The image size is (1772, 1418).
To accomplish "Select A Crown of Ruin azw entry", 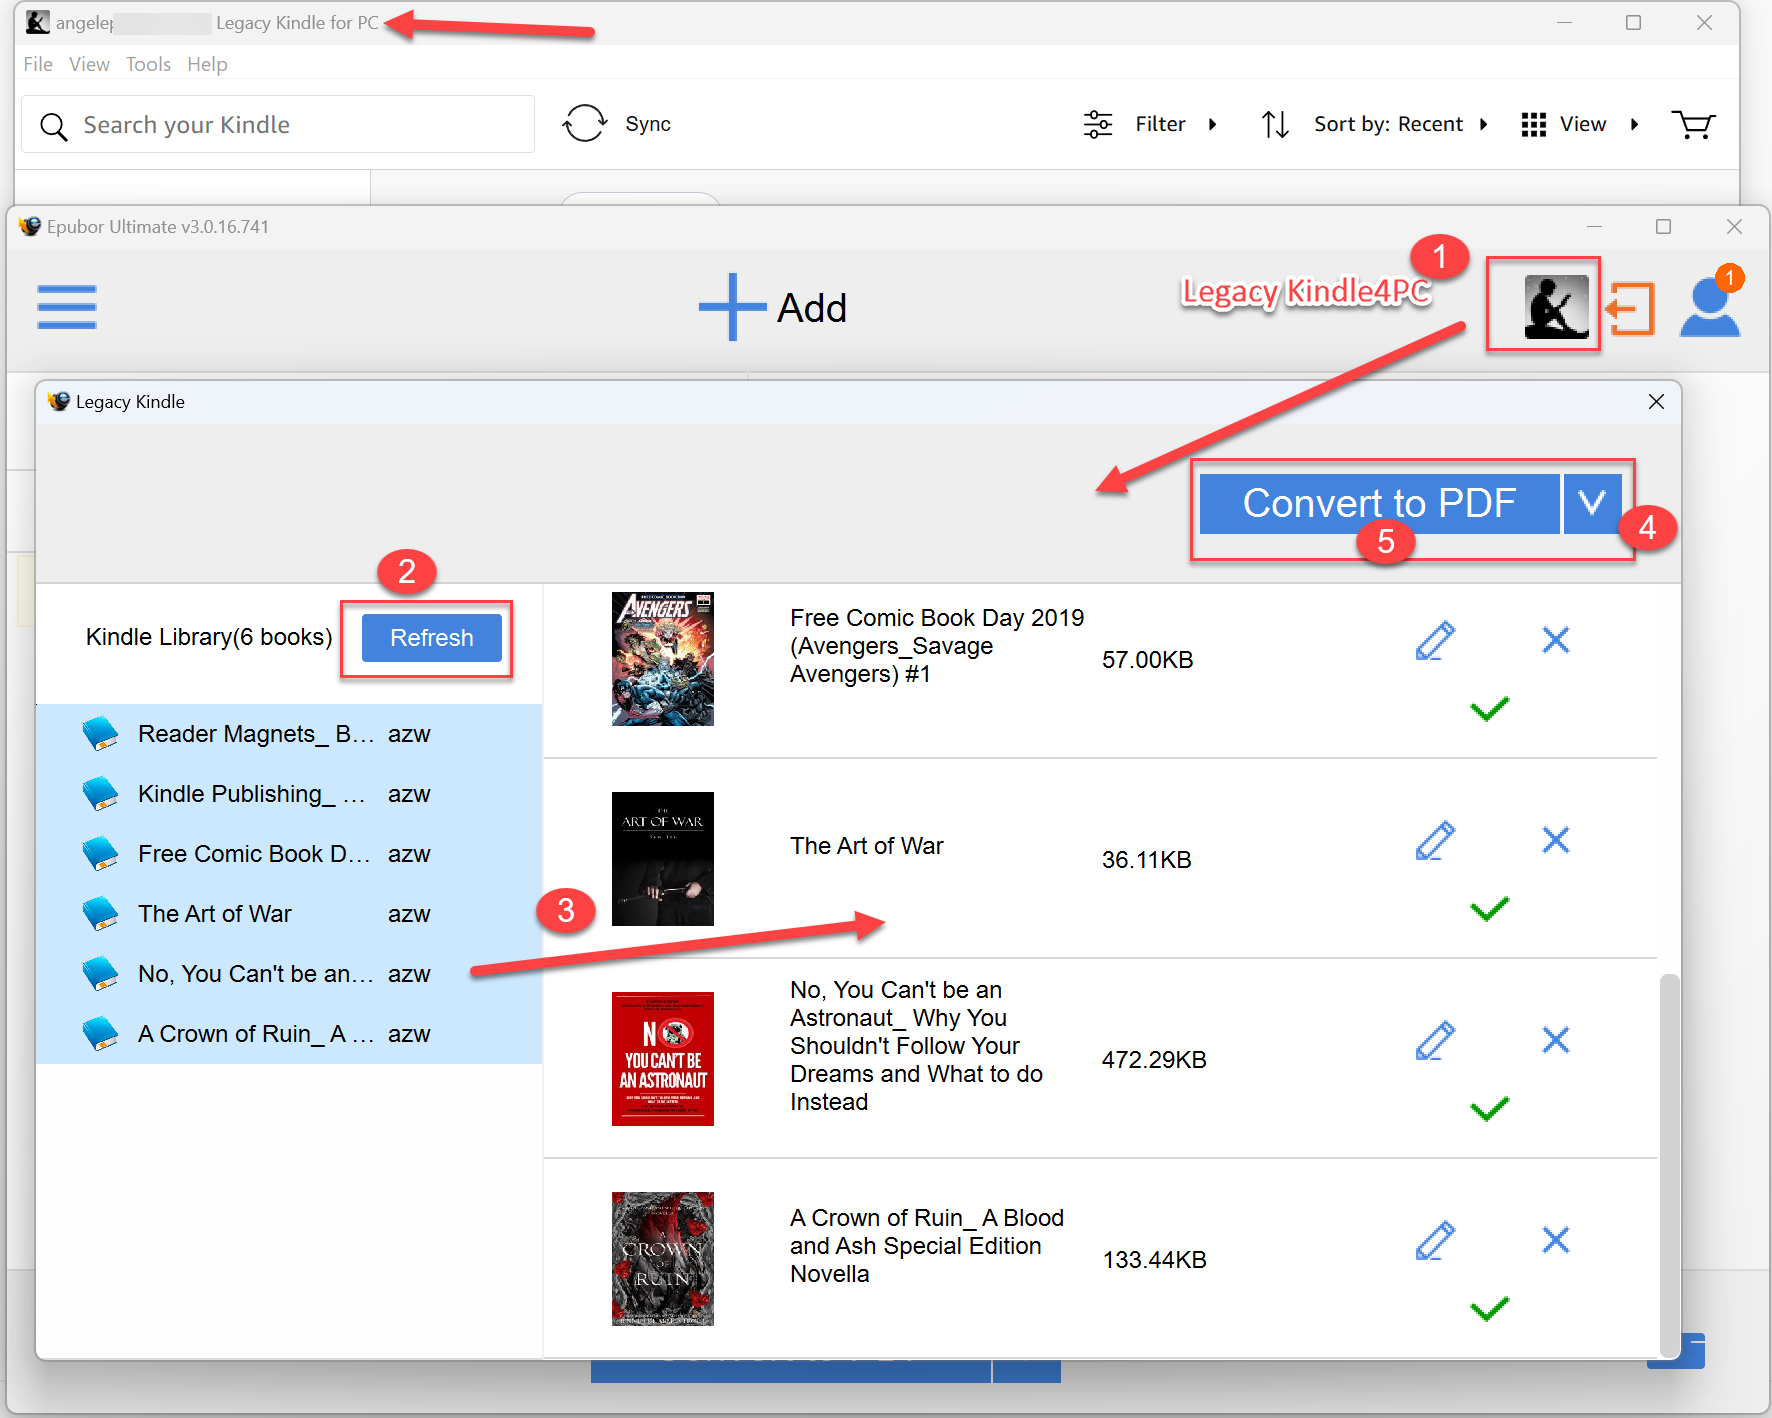I will (289, 1034).
